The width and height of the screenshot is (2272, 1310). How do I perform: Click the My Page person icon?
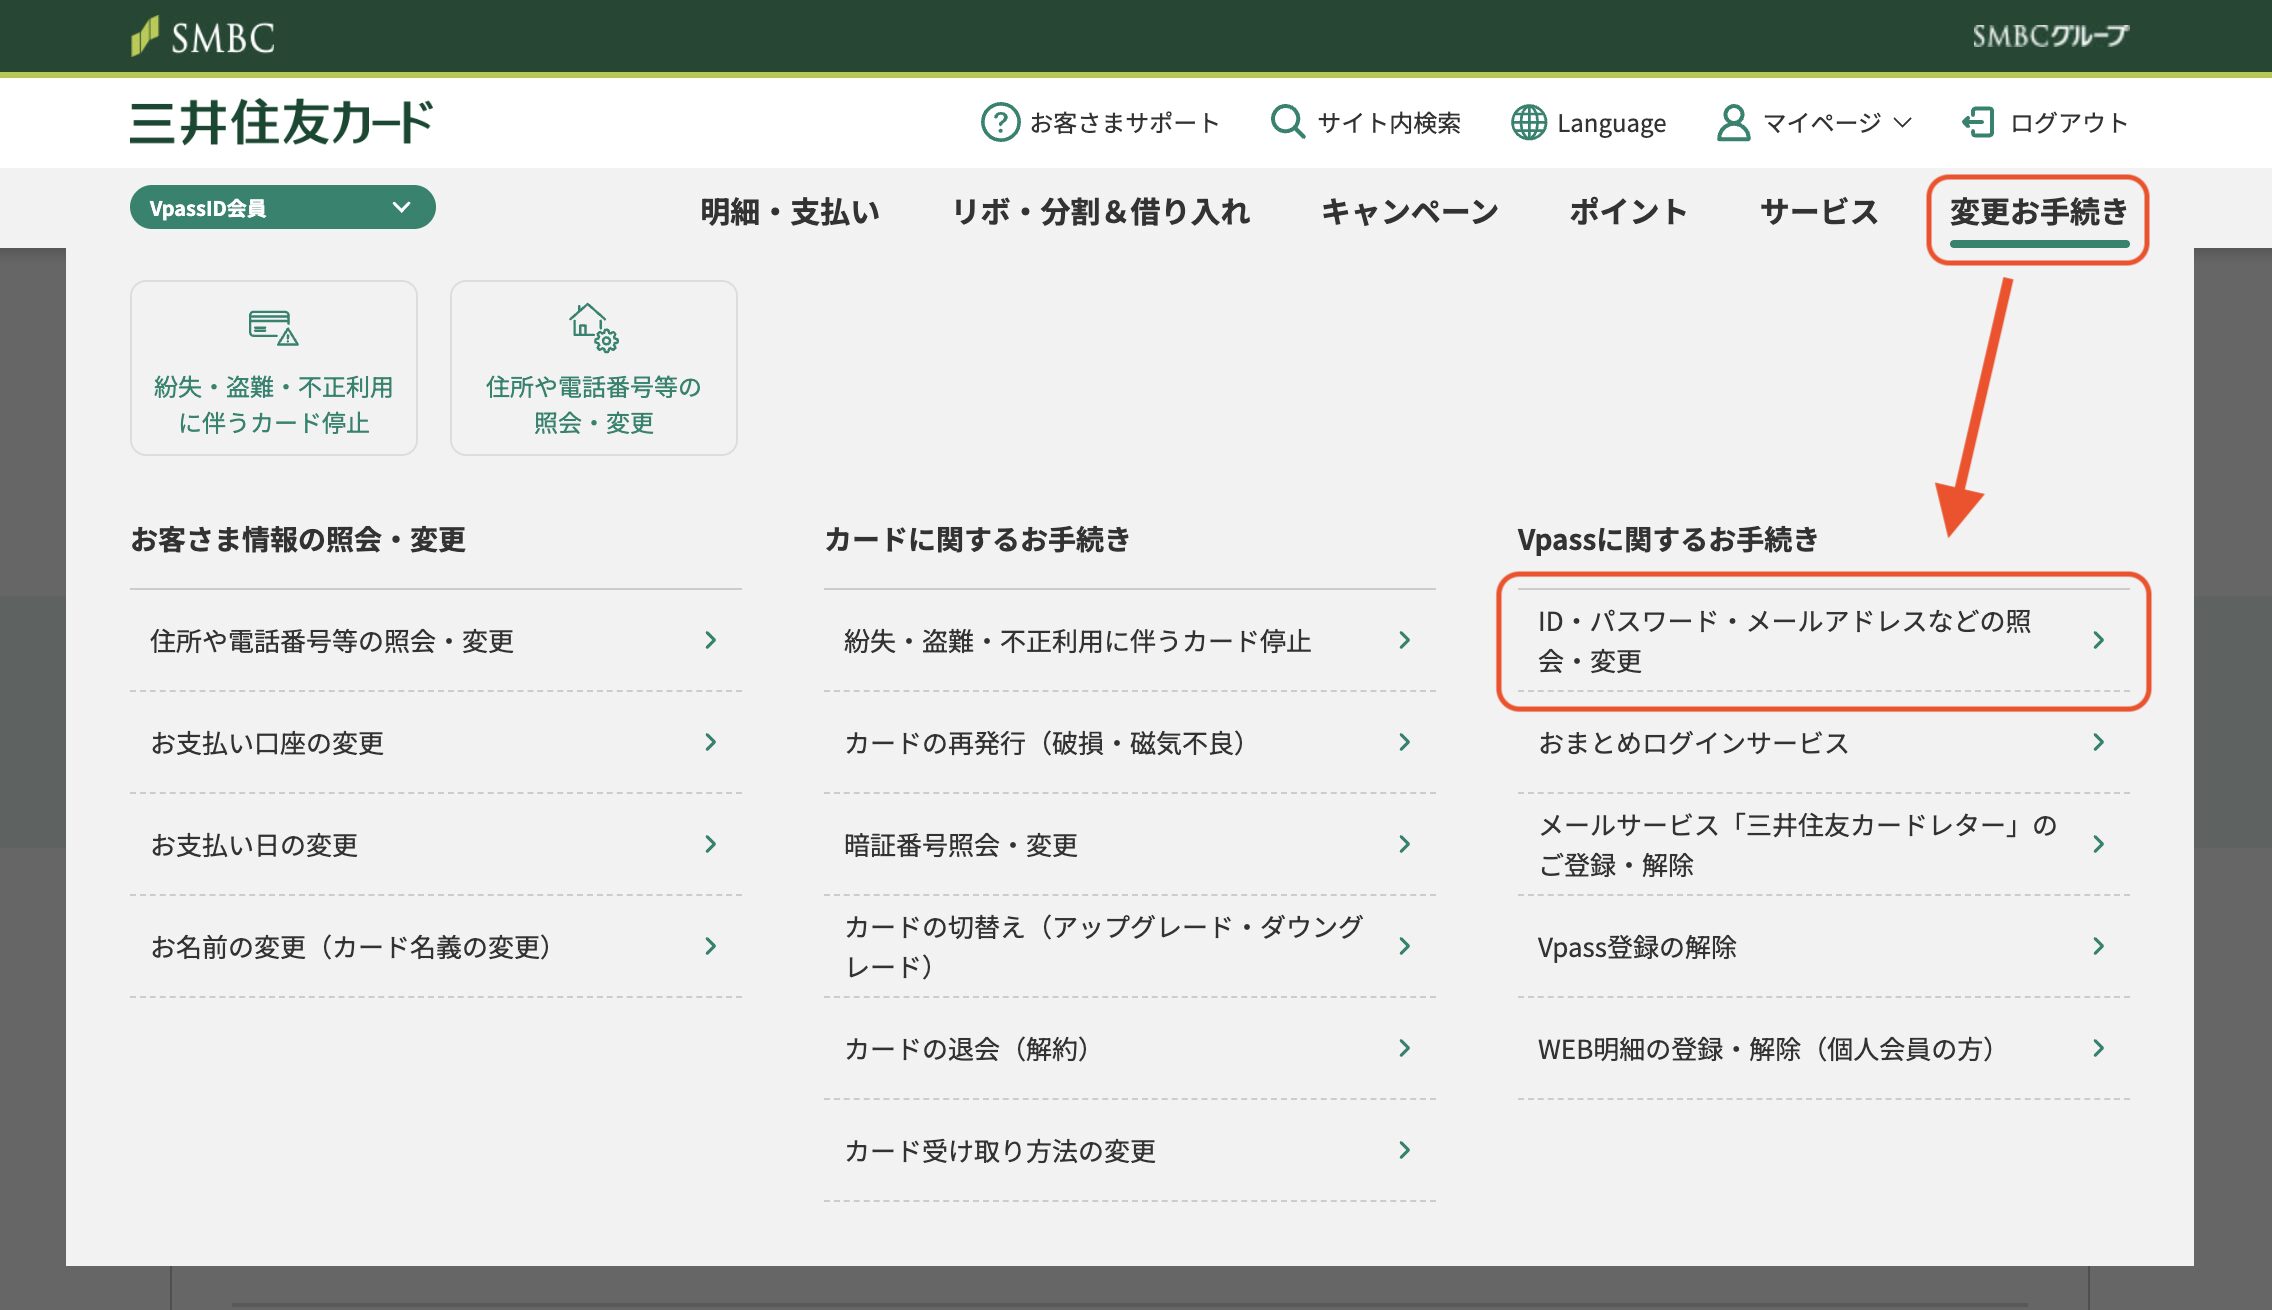1732,122
